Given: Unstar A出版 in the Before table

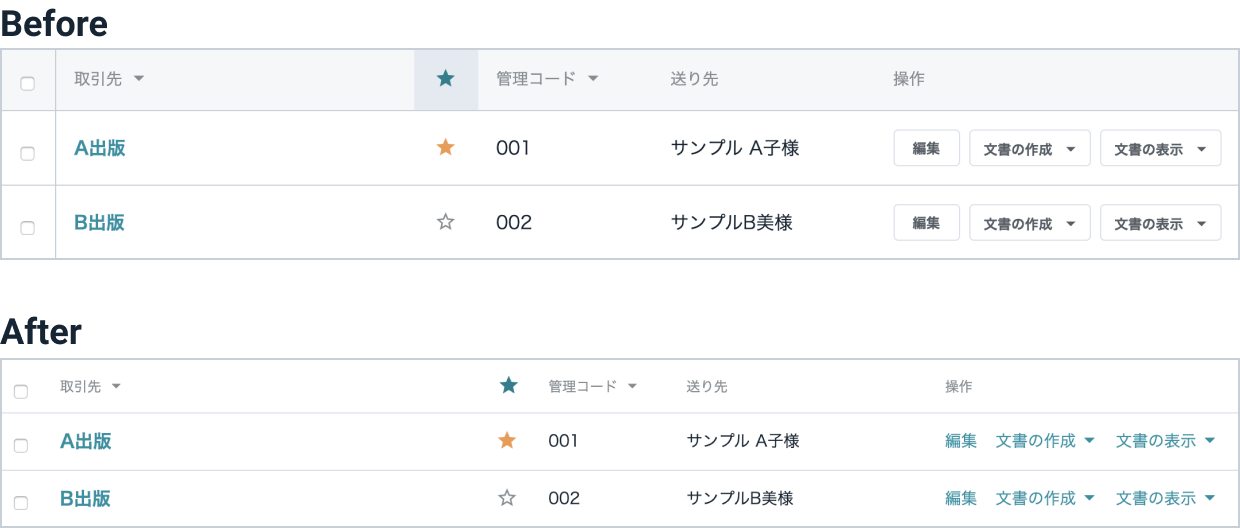Looking at the screenshot, I should point(446,148).
